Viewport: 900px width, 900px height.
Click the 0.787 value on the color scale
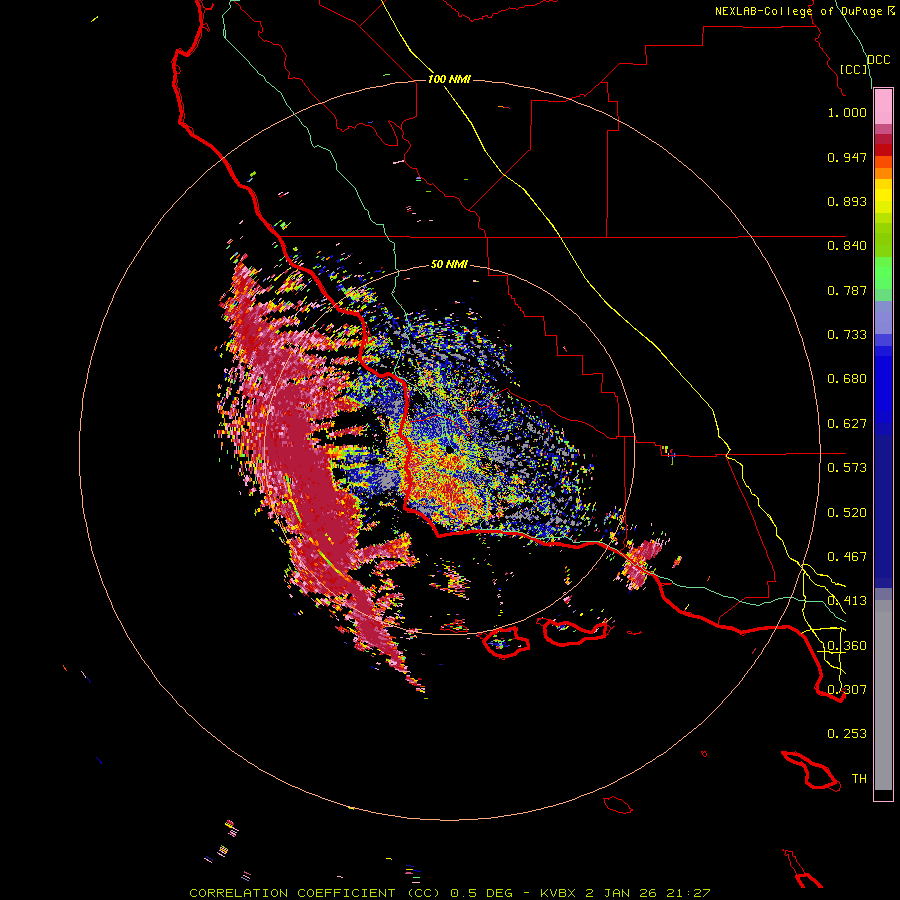click(847, 290)
